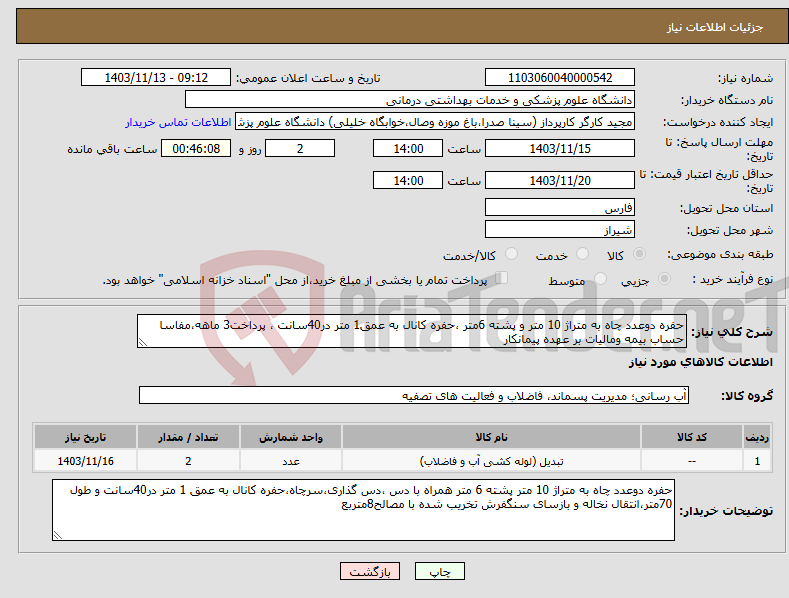Click the need date cell 1403/11/16

coord(86,461)
